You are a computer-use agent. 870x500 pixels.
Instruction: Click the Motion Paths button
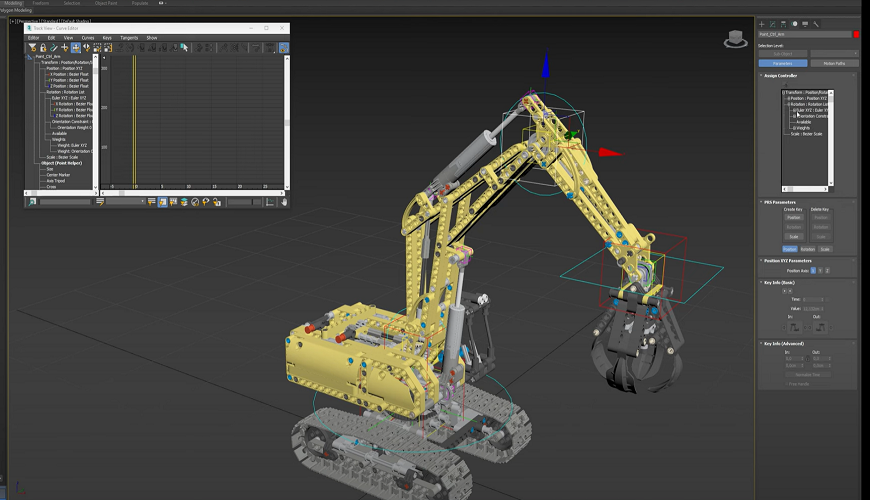coord(834,63)
